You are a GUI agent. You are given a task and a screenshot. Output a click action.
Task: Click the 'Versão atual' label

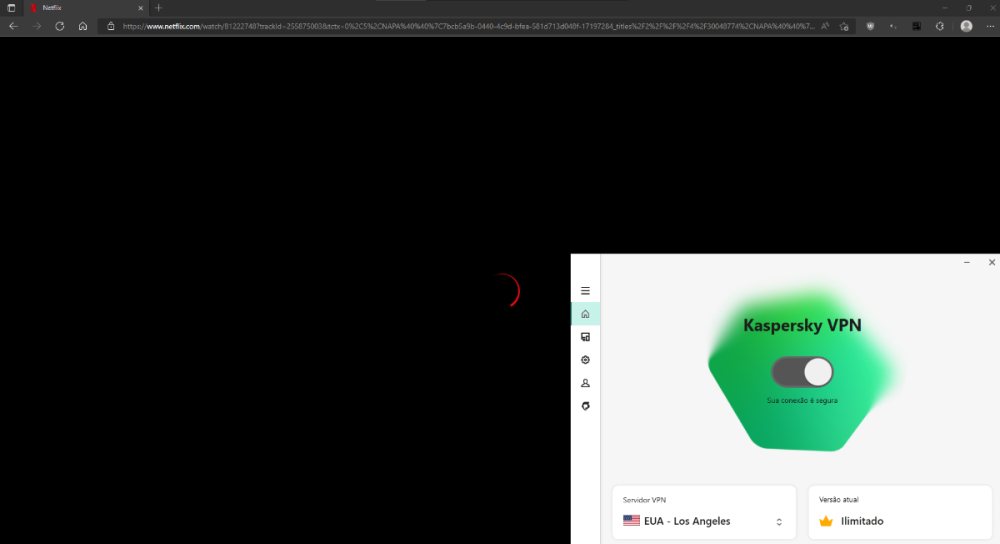tap(839, 500)
